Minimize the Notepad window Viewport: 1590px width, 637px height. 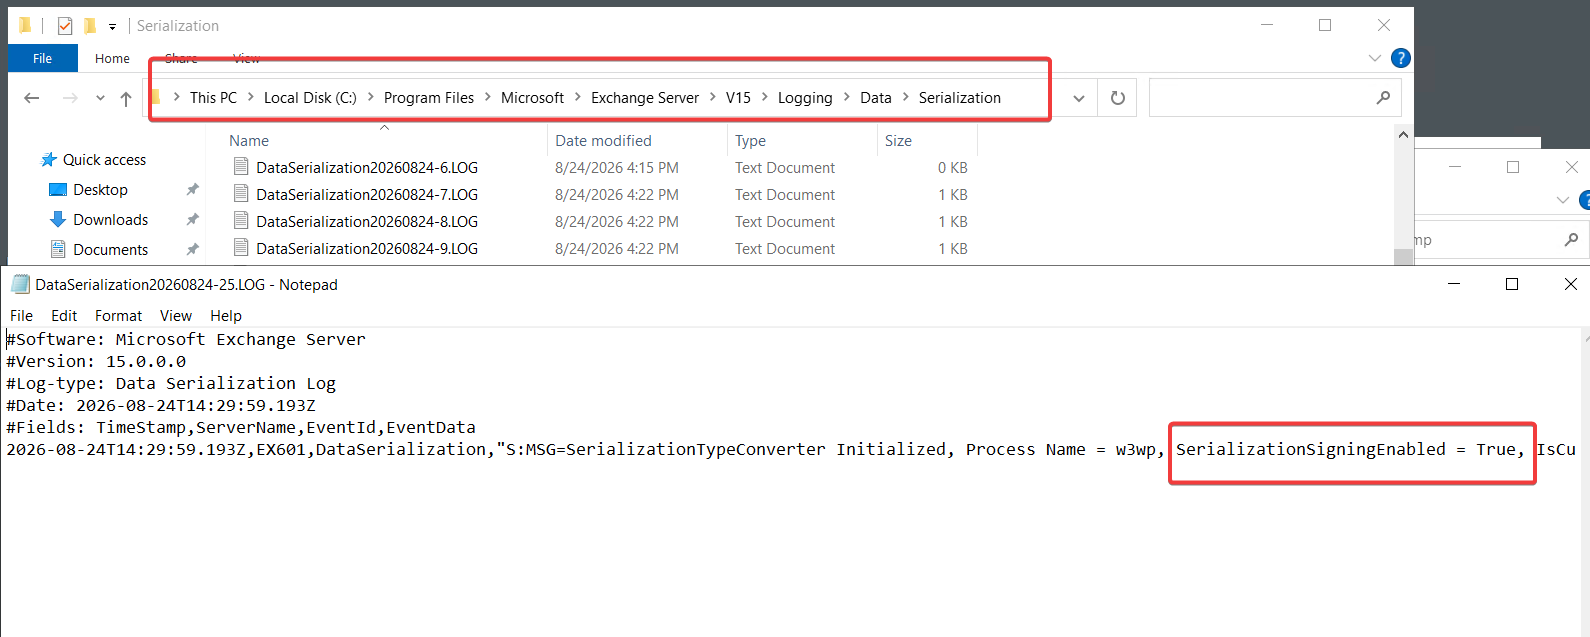1455,285
